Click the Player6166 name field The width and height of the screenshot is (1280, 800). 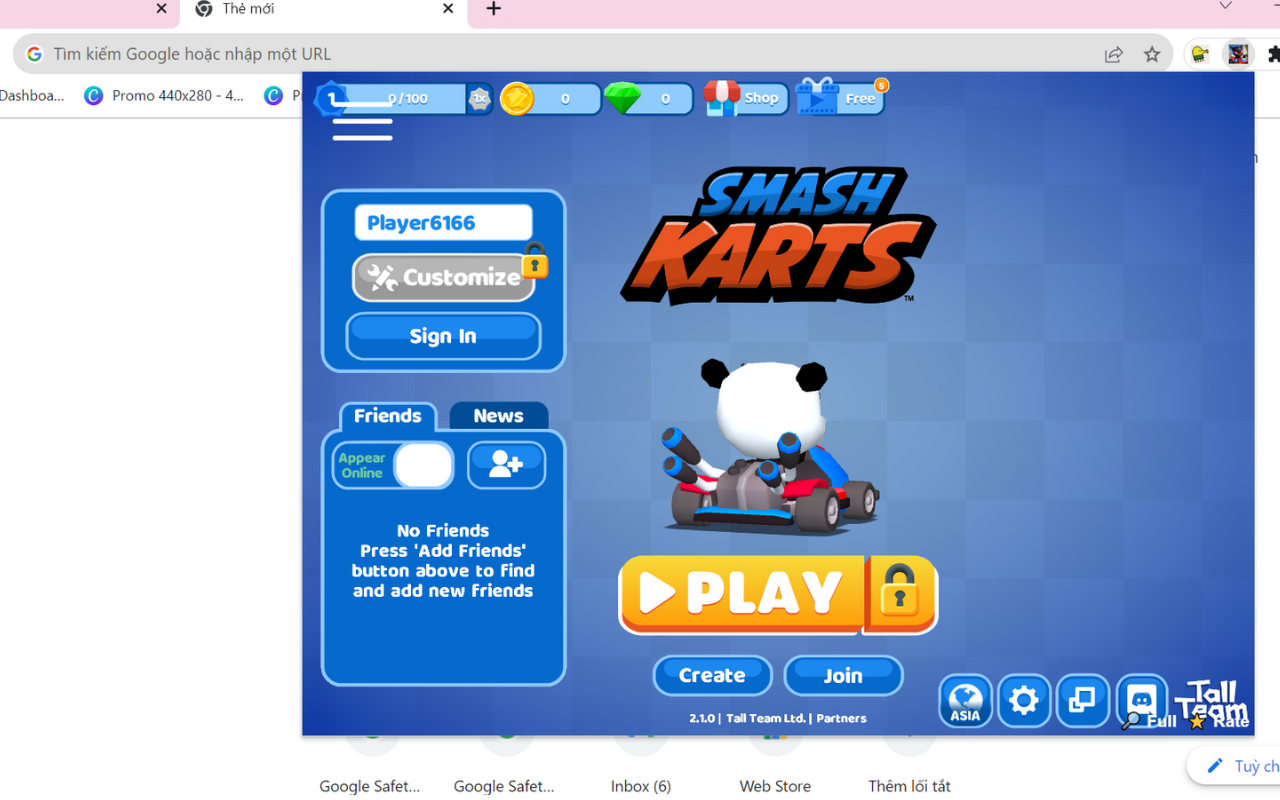point(443,222)
